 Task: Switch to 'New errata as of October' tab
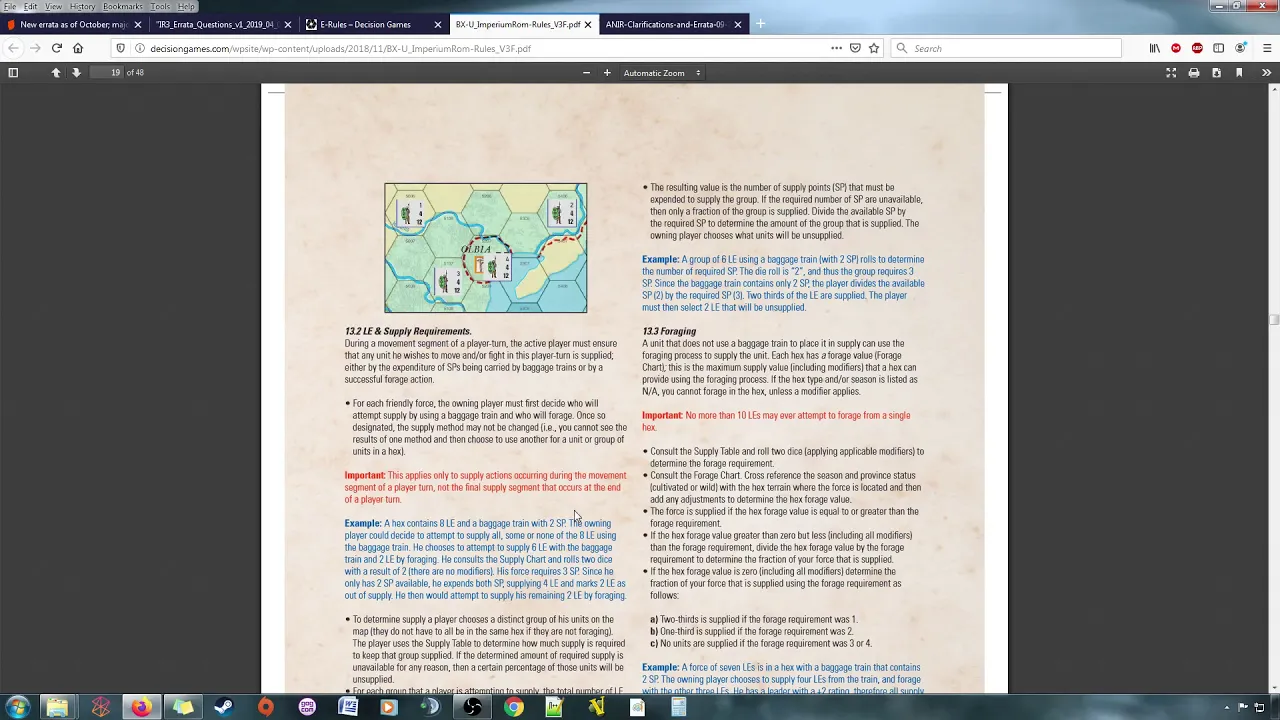point(75,24)
